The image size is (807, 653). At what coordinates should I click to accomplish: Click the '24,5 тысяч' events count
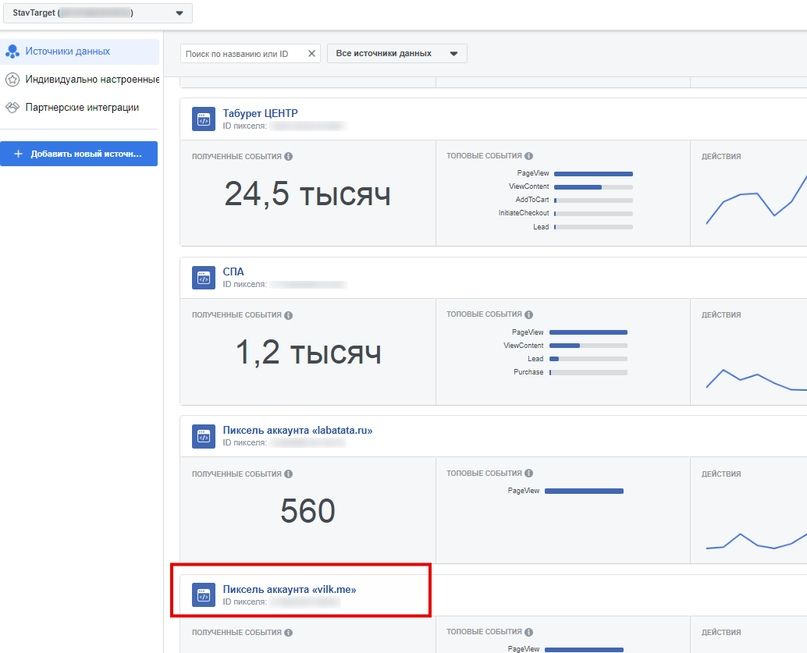point(307,195)
